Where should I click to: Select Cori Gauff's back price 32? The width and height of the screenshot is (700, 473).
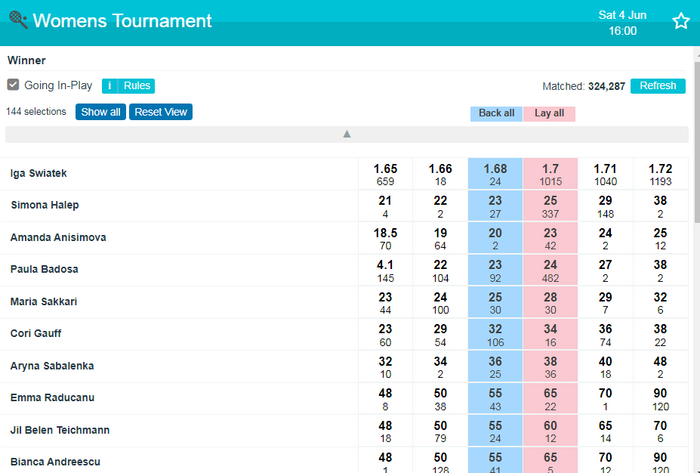[495, 334]
